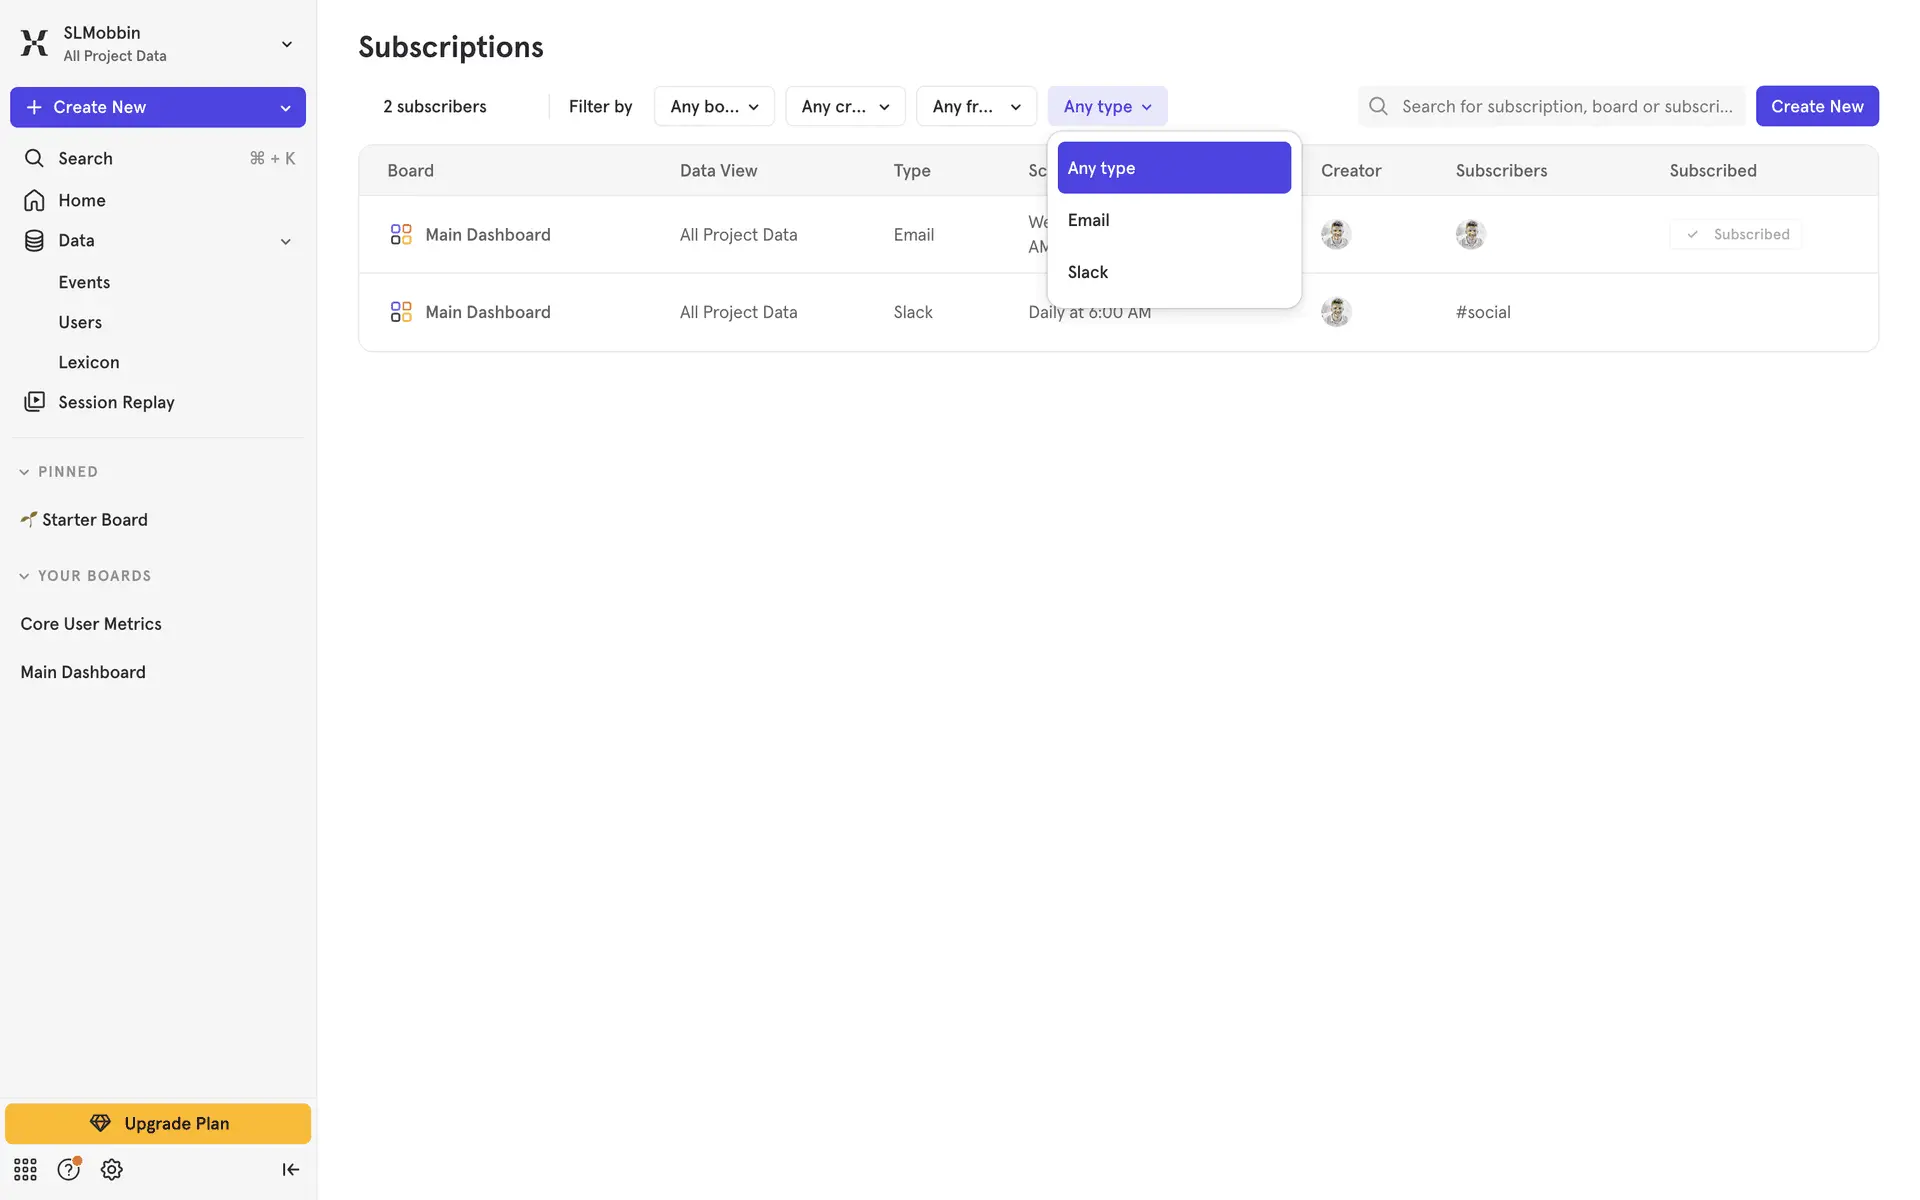
Task: Select Email from type menu
Action: click(x=1089, y=220)
